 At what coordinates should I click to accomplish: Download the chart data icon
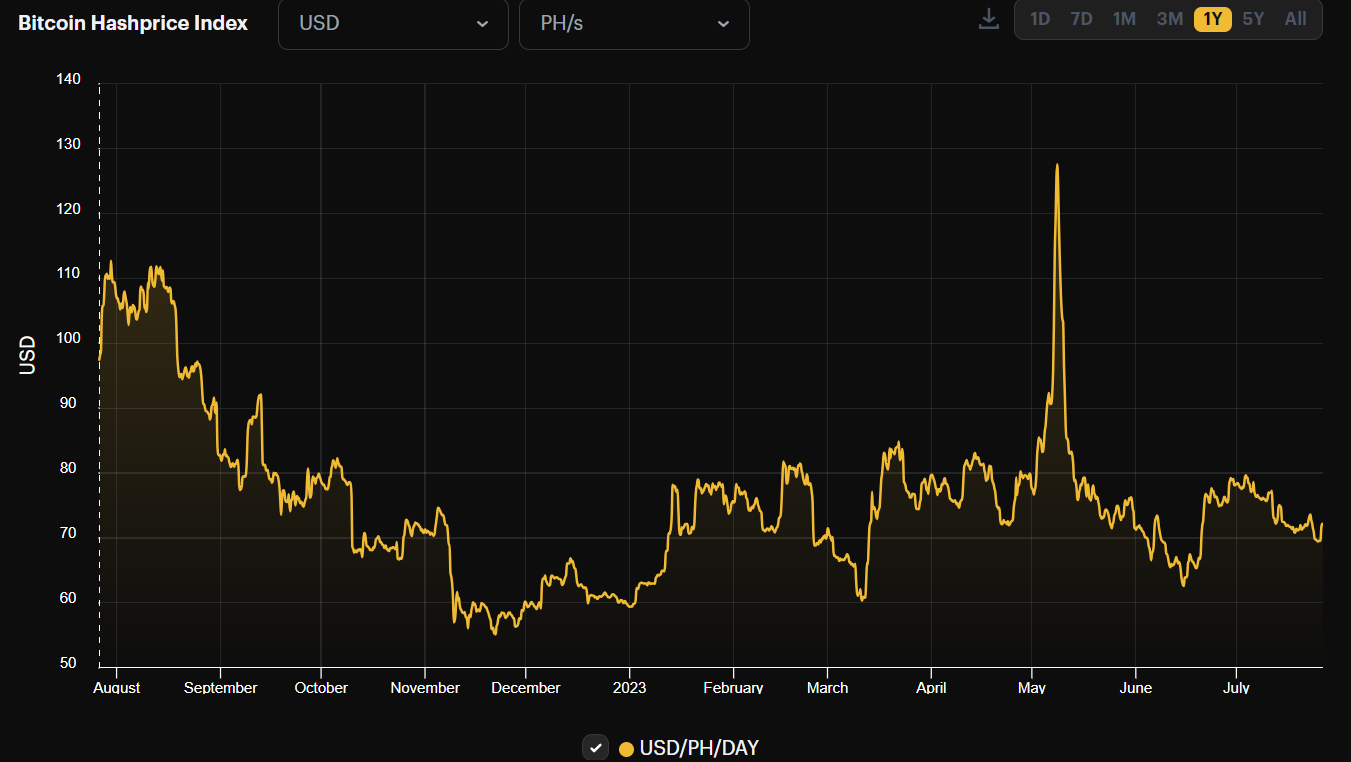point(988,19)
